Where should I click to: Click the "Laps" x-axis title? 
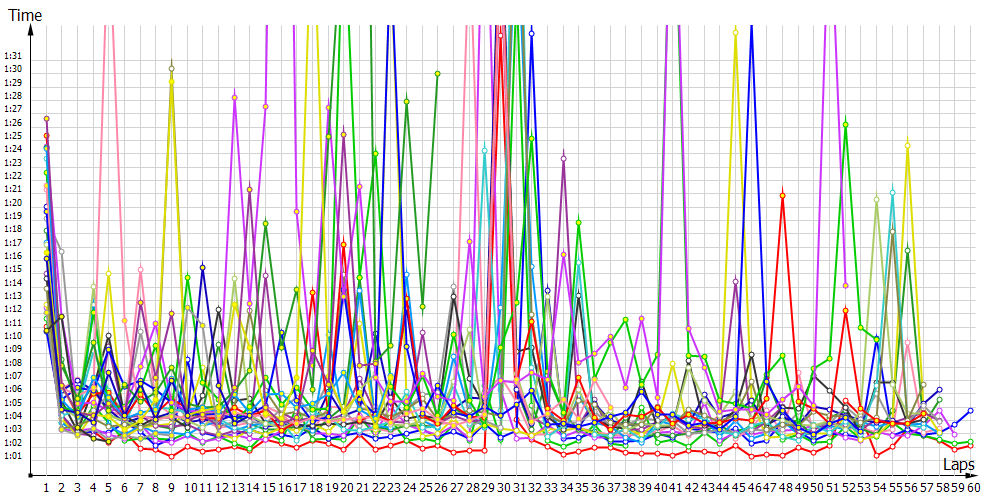pos(959,465)
